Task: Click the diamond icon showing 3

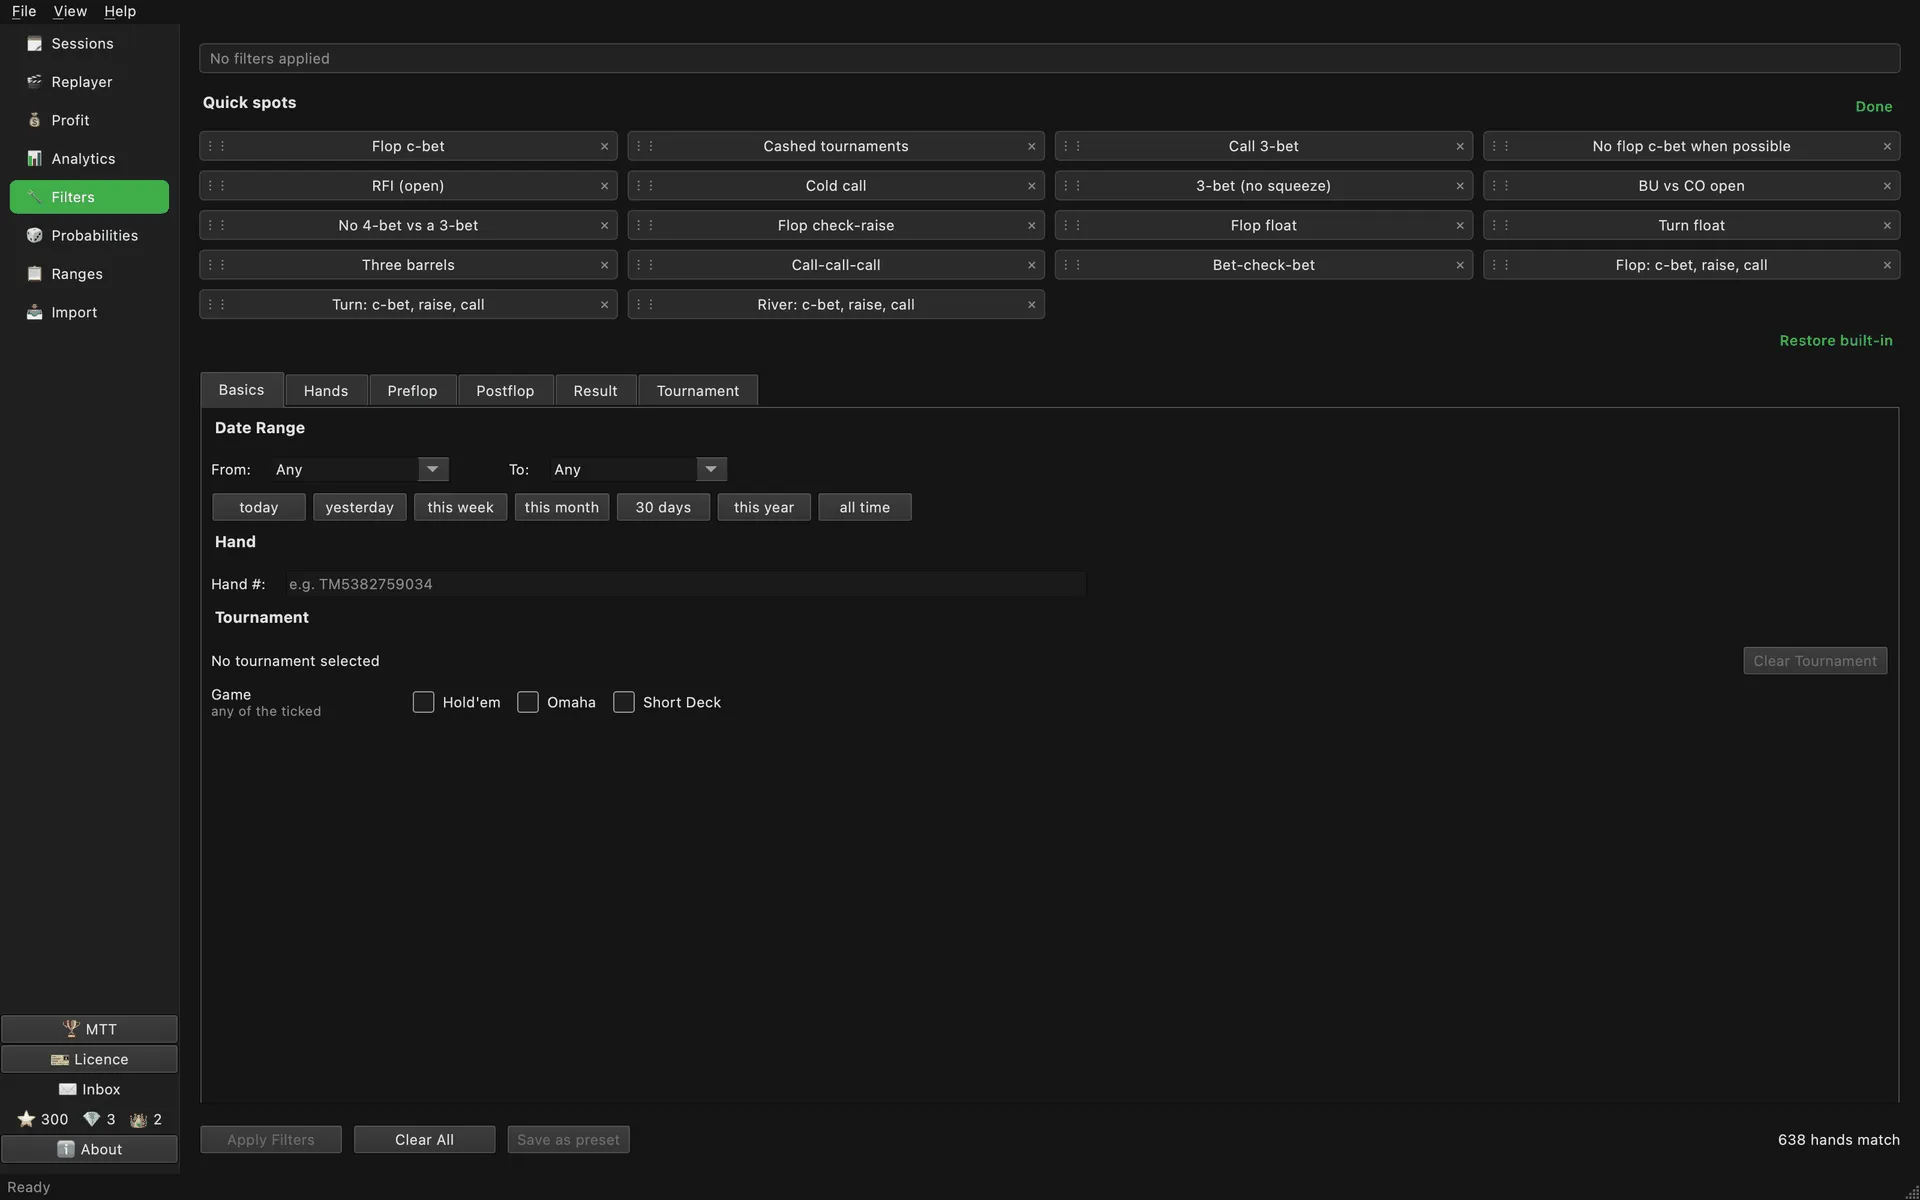Action: coord(91,1119)
